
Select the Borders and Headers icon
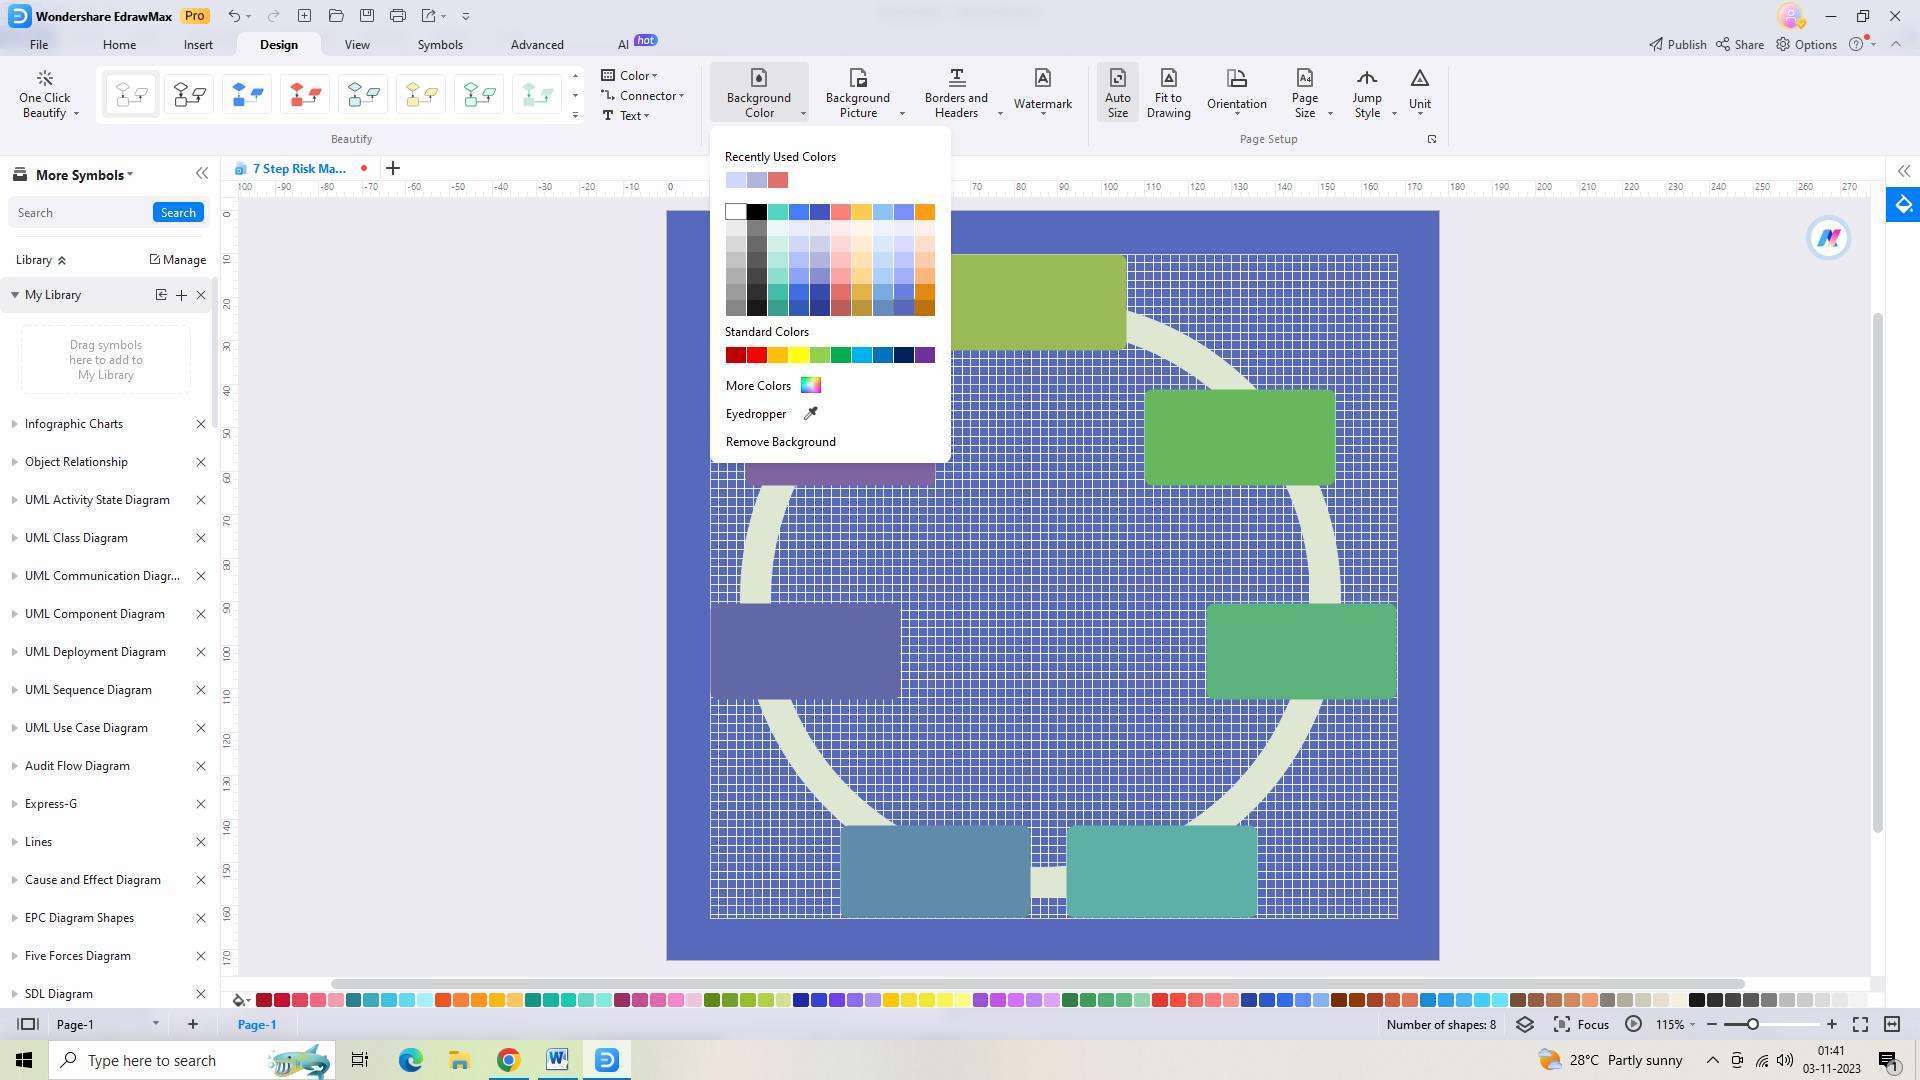tap(956, 90)
